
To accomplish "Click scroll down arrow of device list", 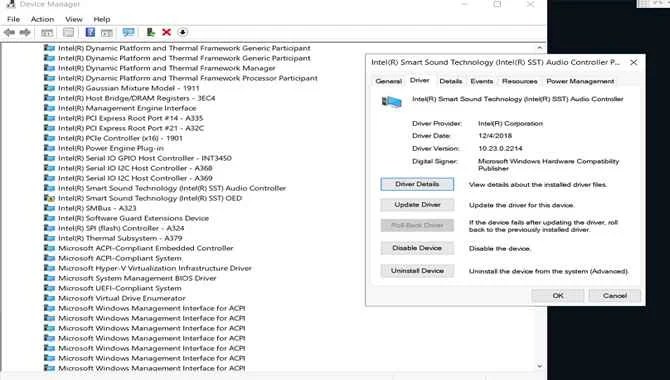I will pos(540,366).
